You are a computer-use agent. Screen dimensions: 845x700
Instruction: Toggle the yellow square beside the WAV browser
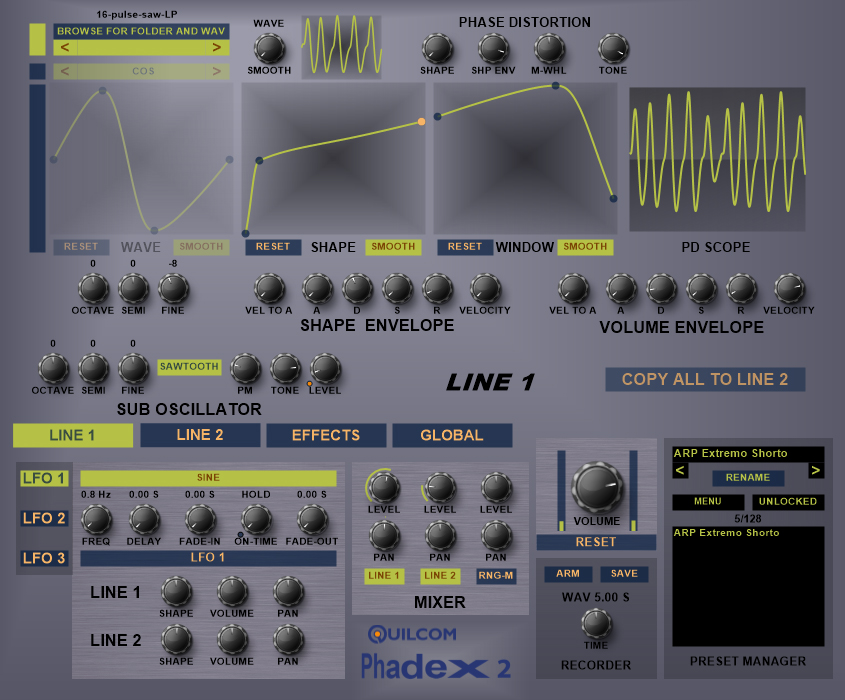[37, 39]
